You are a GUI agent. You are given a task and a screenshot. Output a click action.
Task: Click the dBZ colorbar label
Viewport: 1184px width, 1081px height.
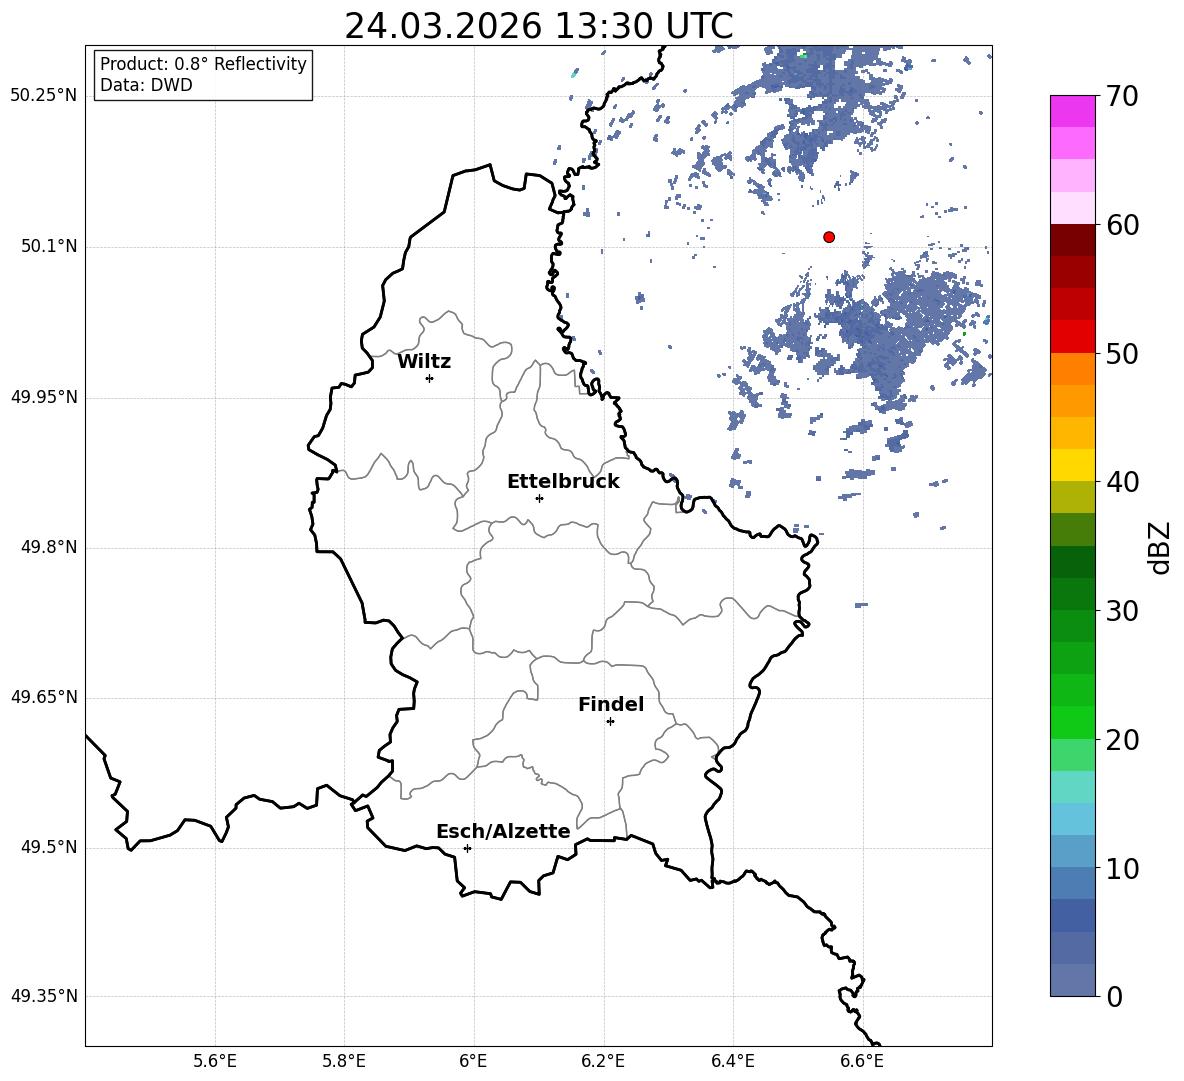[1160, 547]
